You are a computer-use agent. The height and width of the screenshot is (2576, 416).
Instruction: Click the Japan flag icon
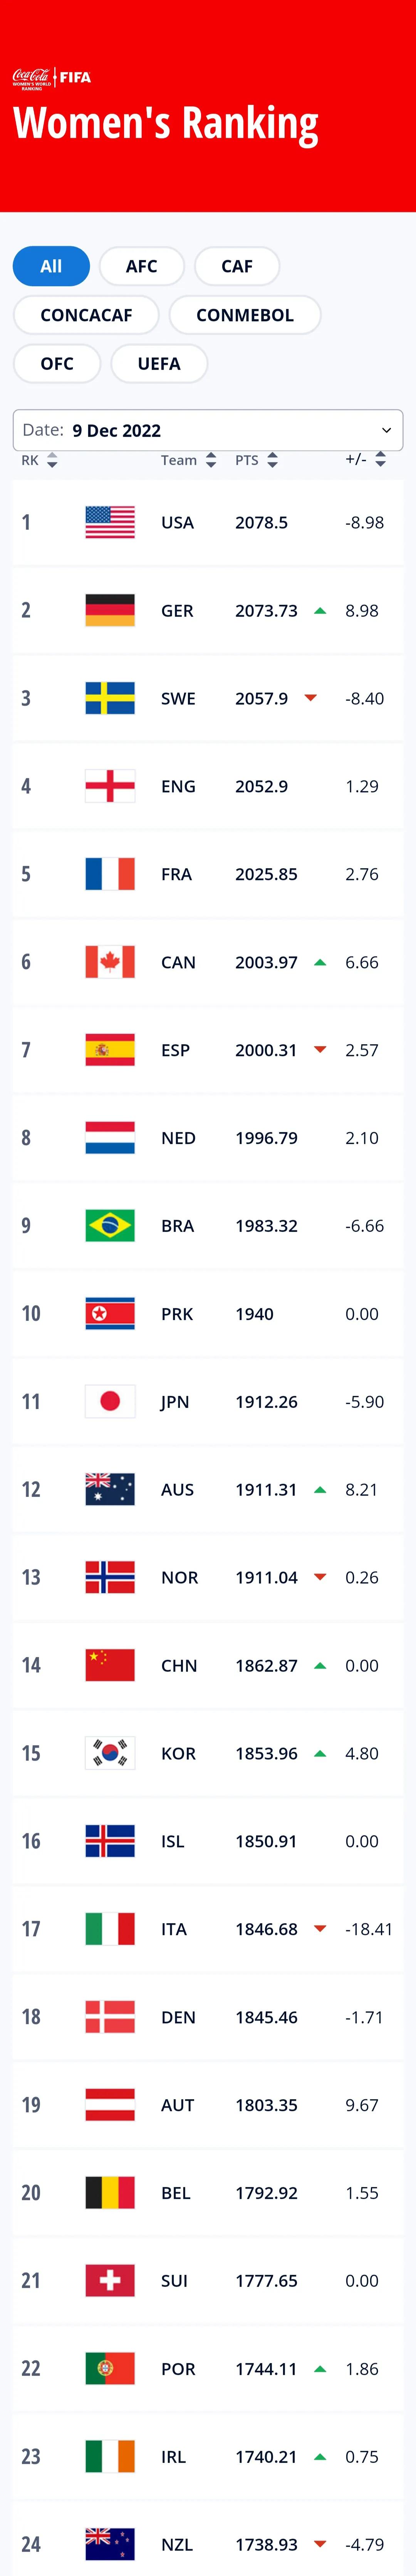coord(110,1402)
